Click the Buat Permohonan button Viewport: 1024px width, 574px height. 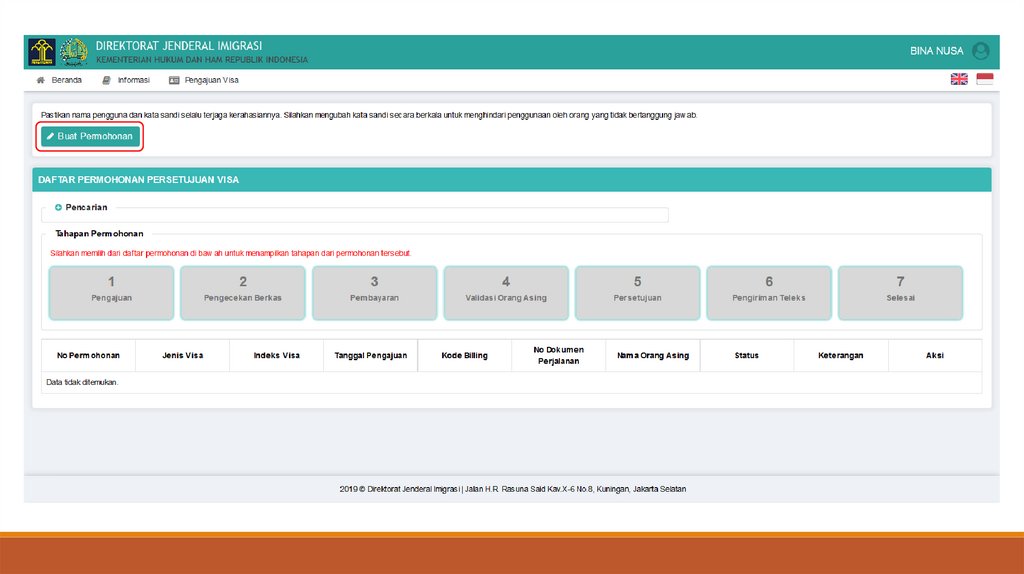[x=90, y=136]
